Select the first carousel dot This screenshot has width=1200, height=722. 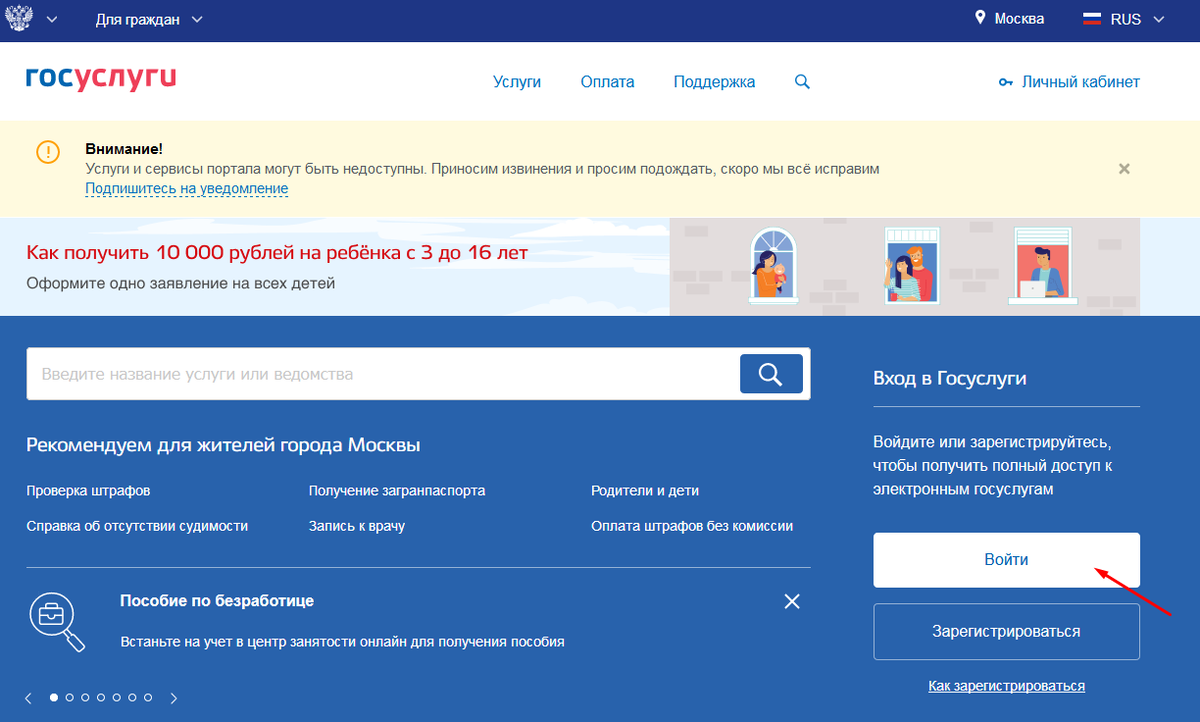click(54, 697)
